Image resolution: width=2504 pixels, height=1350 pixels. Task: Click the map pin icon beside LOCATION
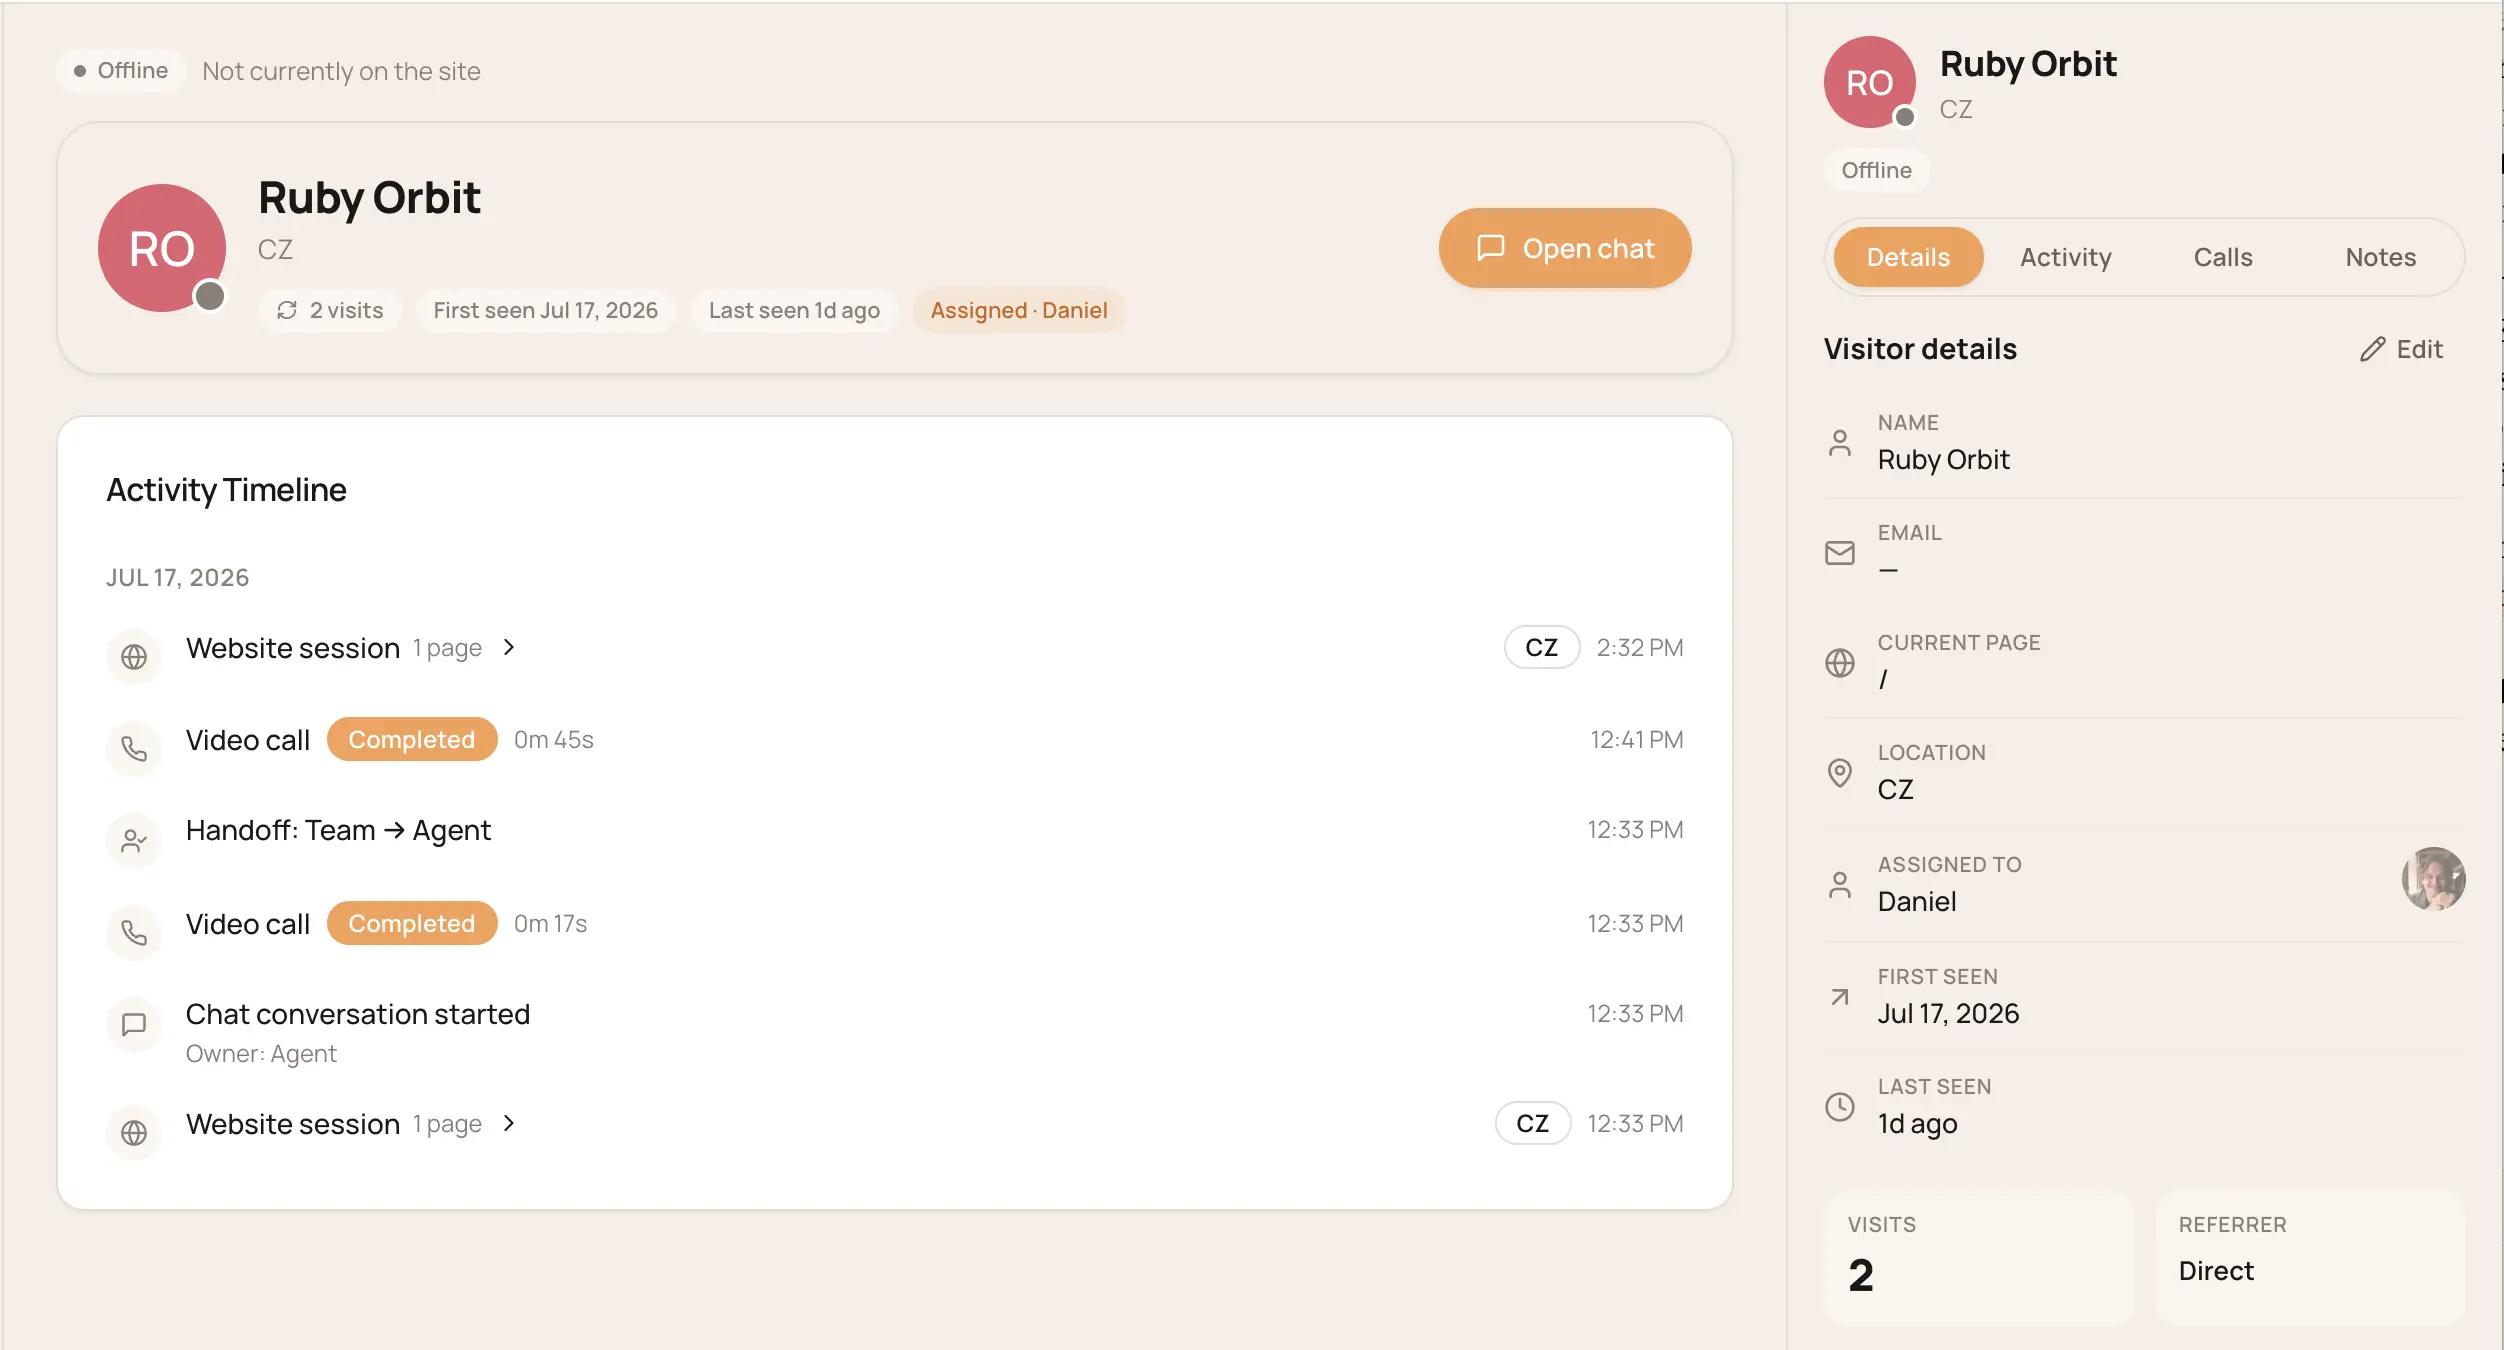pyautogui.click(x=1839, y=772)
